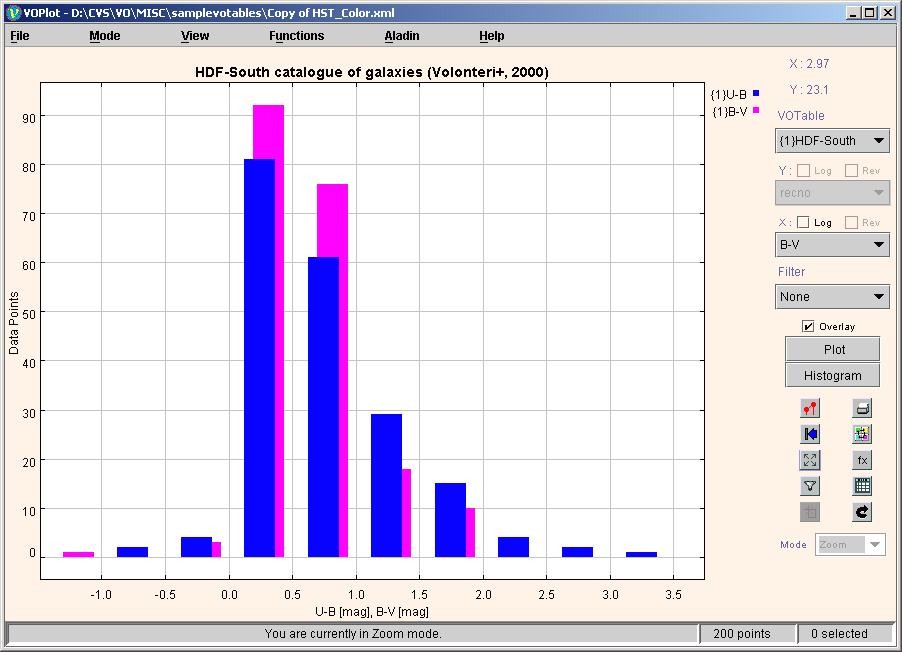Viewport: 902px width, 652px height.
Task: Open the fx function icon
Action: [x=862, y=460]
